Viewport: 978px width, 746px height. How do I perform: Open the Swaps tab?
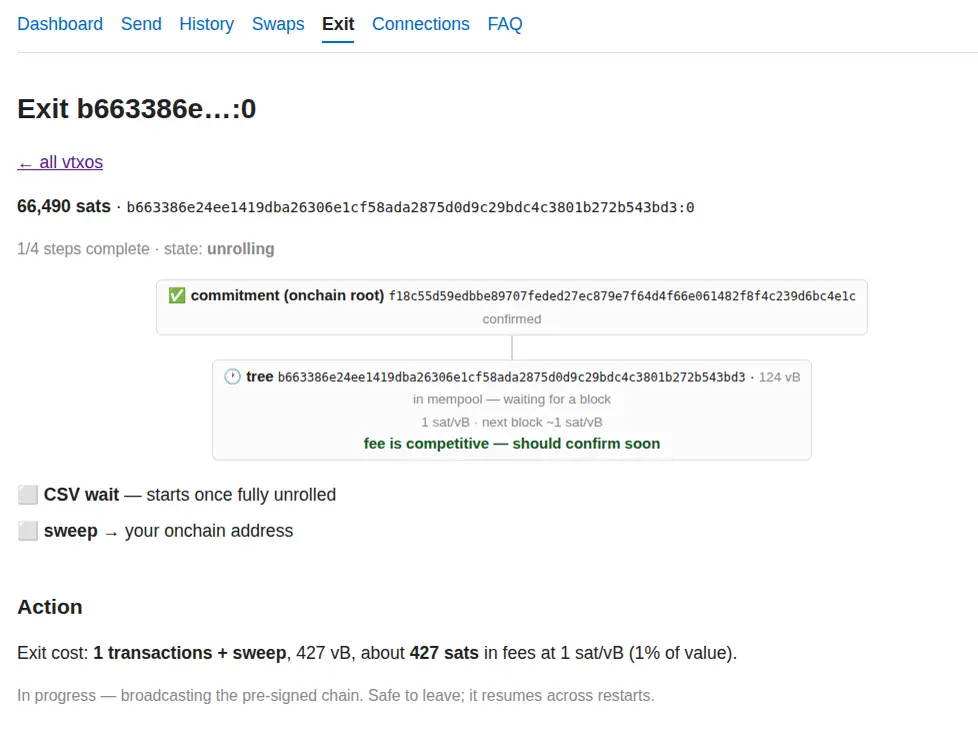(278, 24)
